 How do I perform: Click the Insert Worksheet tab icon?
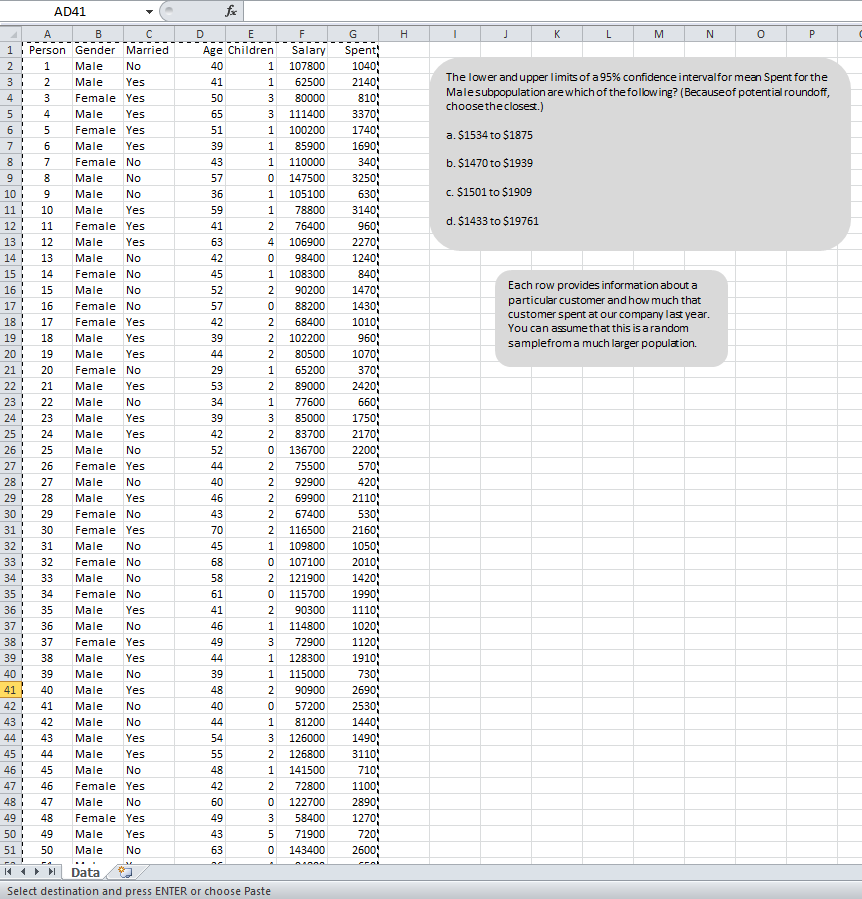[125, 872]
